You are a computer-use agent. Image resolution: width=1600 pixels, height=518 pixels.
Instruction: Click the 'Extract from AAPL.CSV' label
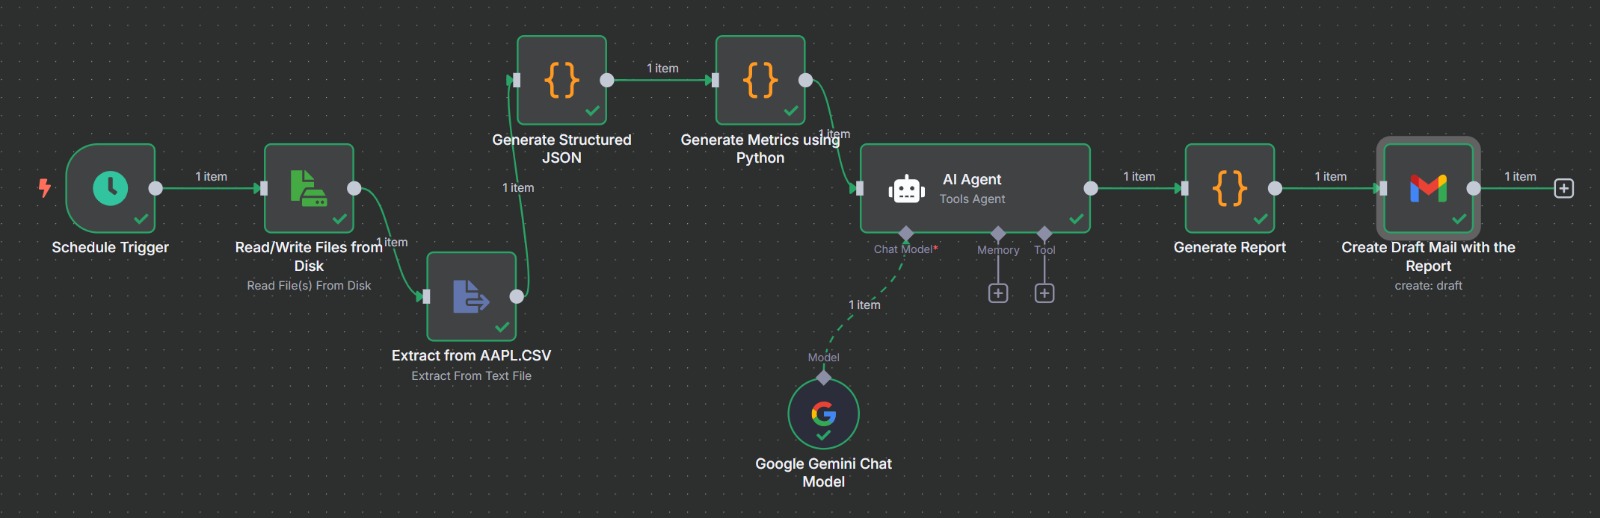[x=471, y=355]
